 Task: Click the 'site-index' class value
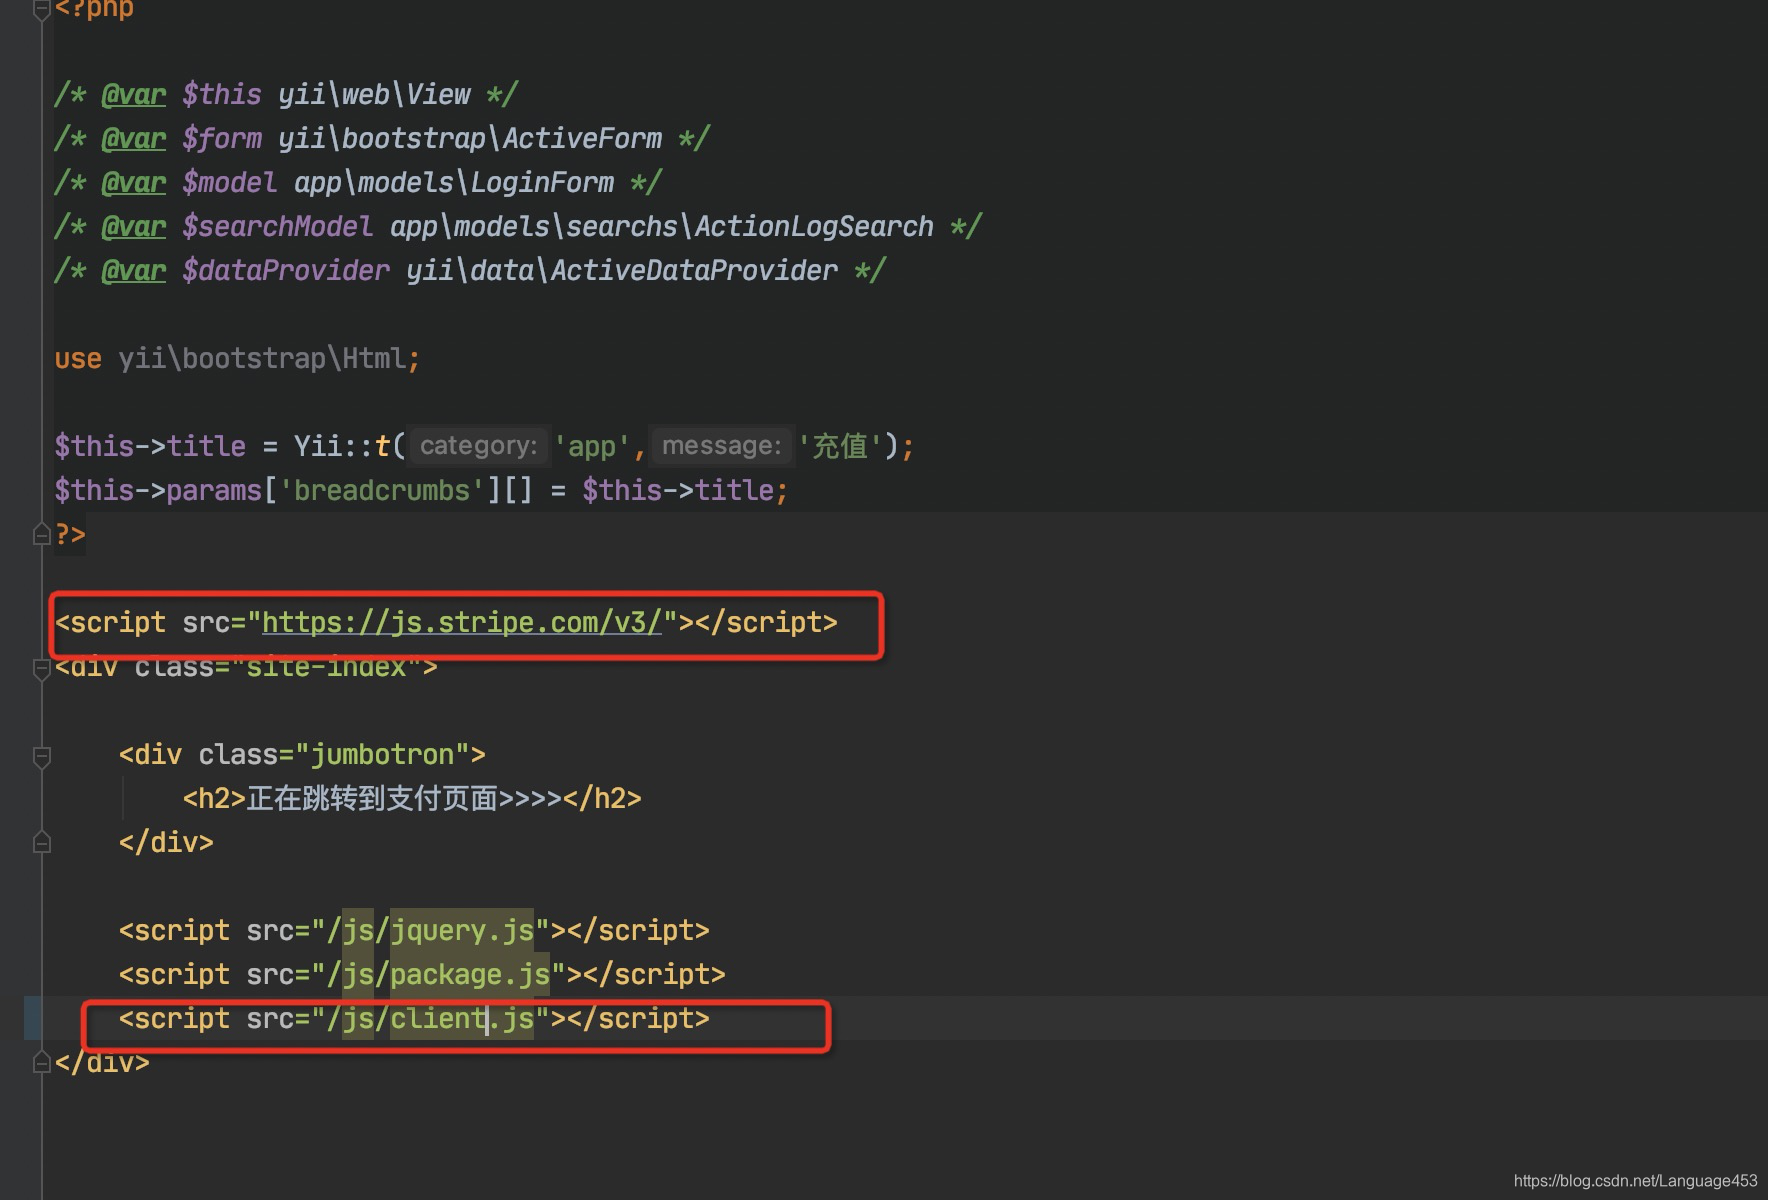pos(326,668)
